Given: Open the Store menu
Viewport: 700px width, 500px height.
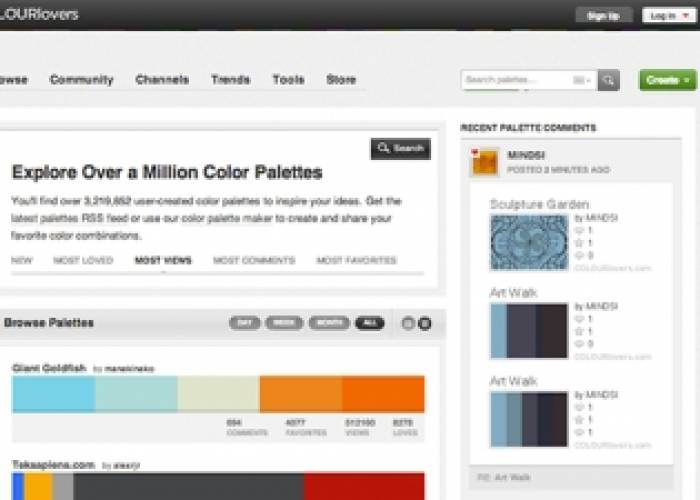Looking at the screenshot, I should pyautogui.click(x=341, y=80).
